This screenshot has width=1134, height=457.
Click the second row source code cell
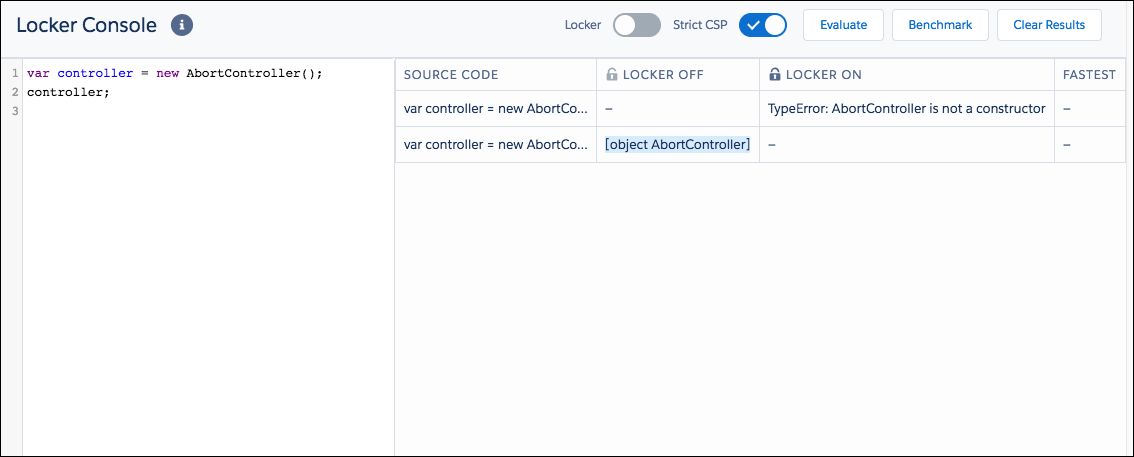click(x=495, y=145)
